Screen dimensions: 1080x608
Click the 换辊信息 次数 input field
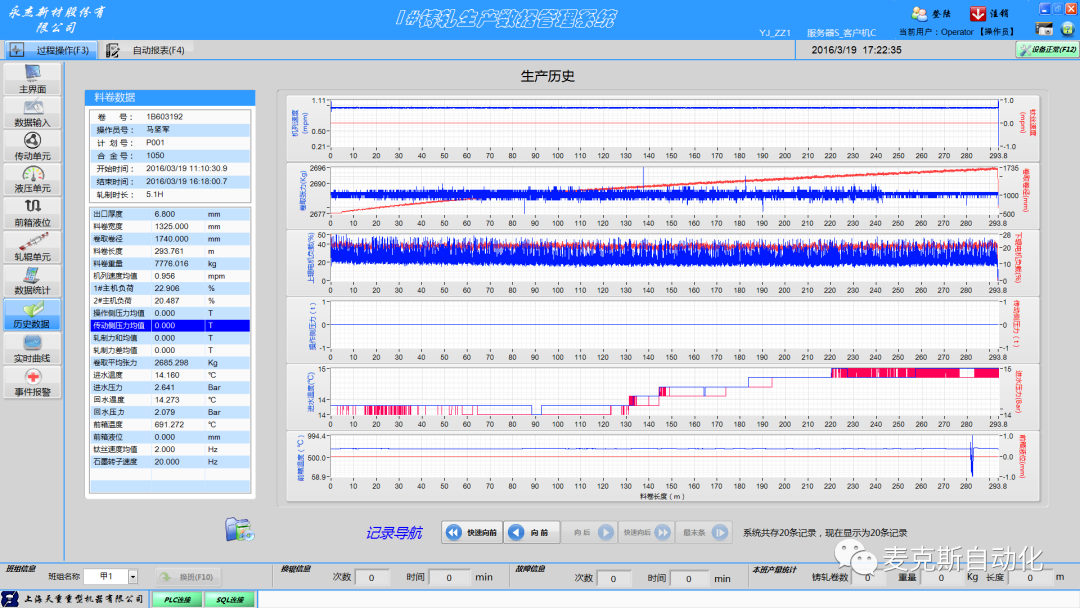click(372, 578)
